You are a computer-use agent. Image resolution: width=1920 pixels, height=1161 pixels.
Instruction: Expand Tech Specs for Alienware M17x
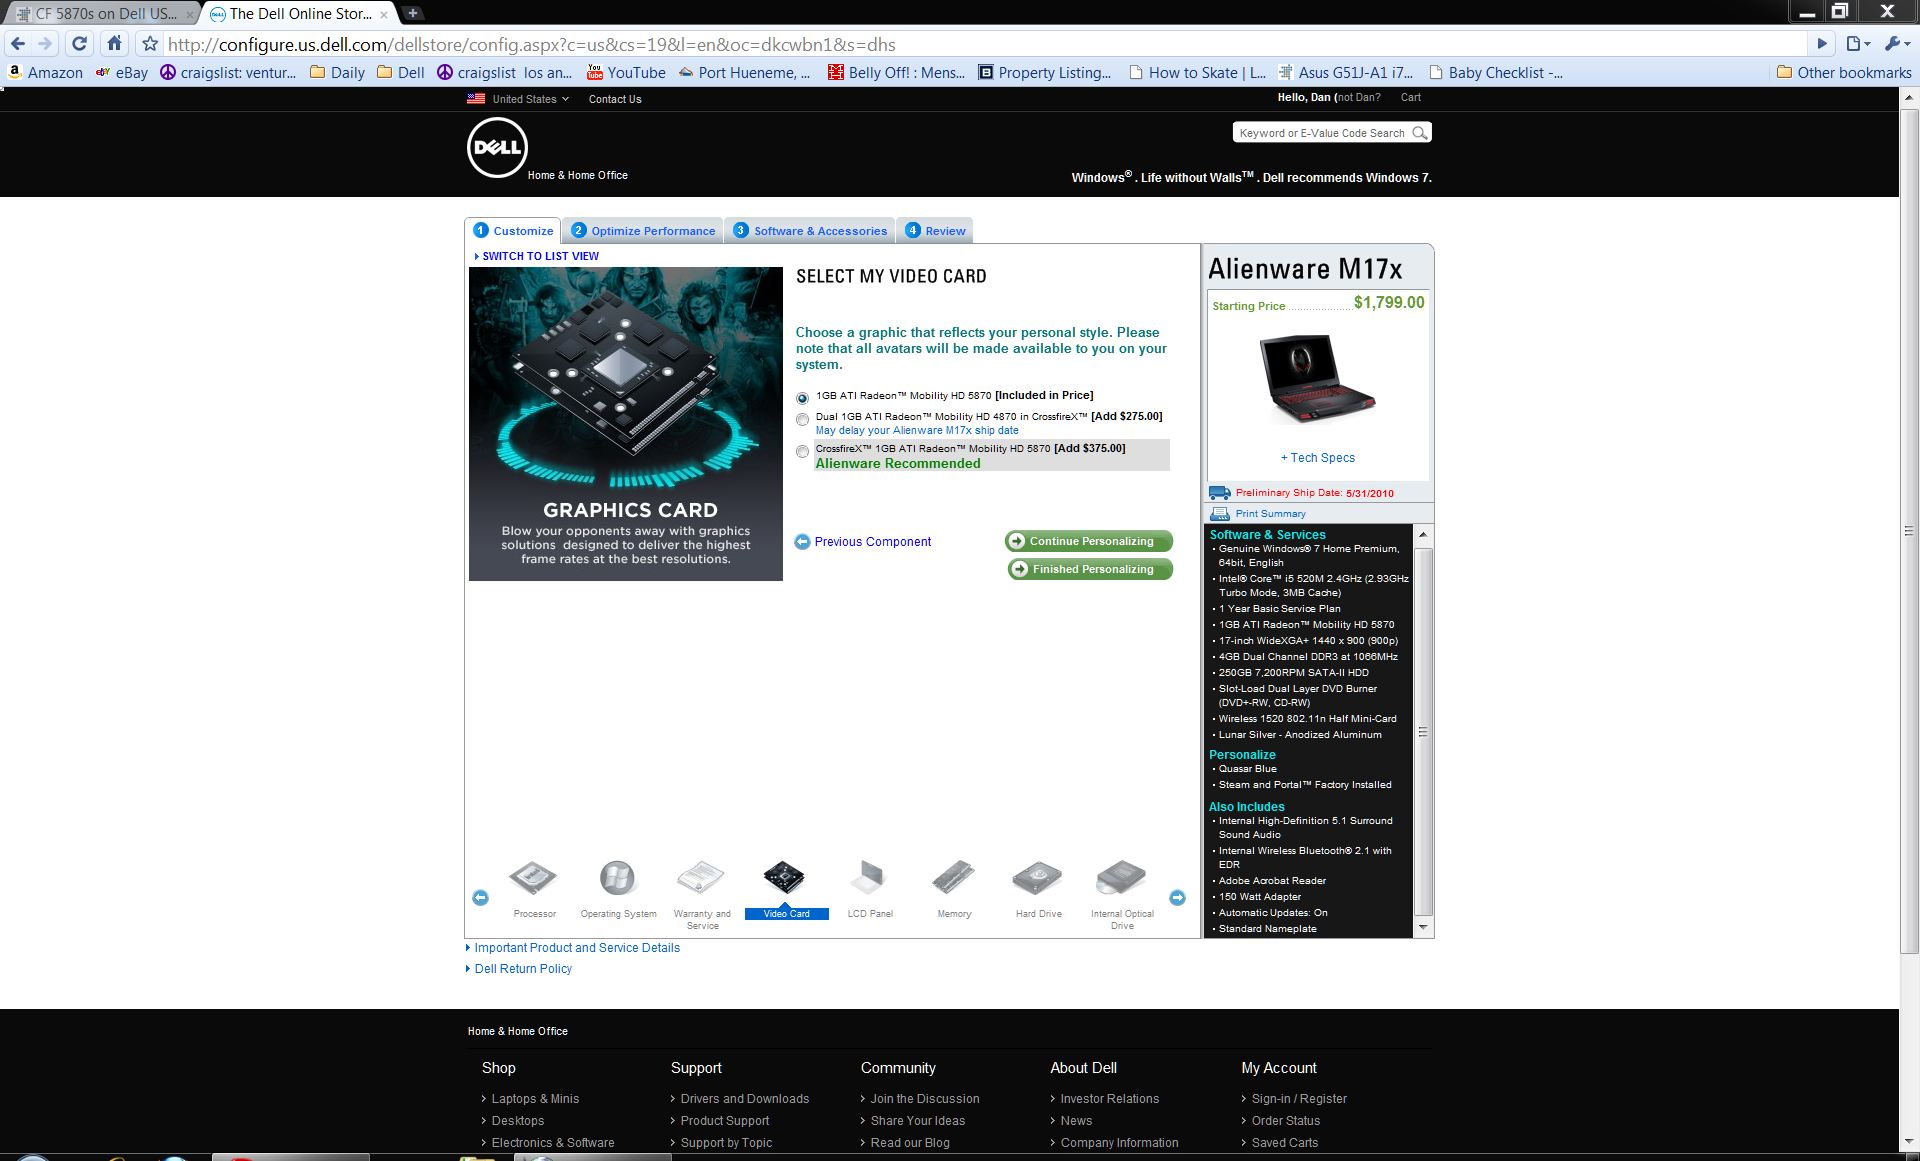(1318, 458)
